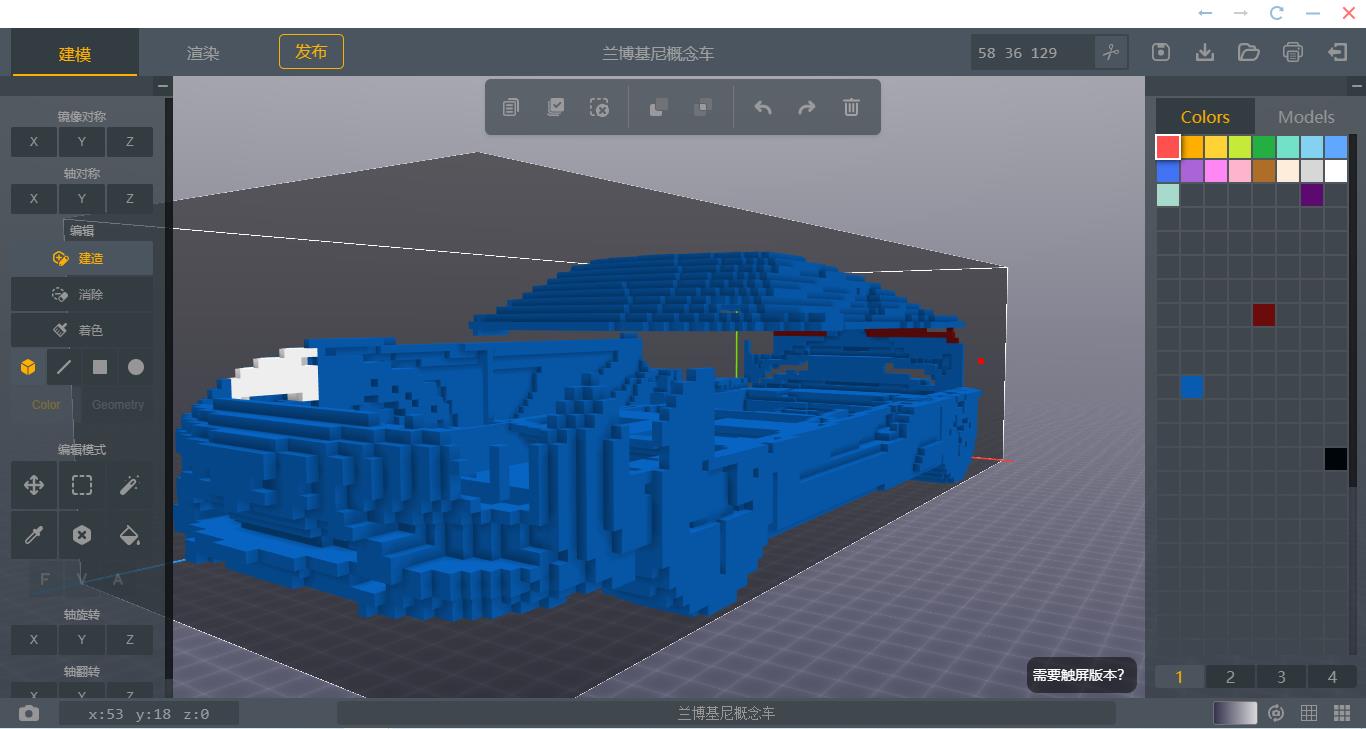Click the model size field 58 36 129

coord(1031,53)
